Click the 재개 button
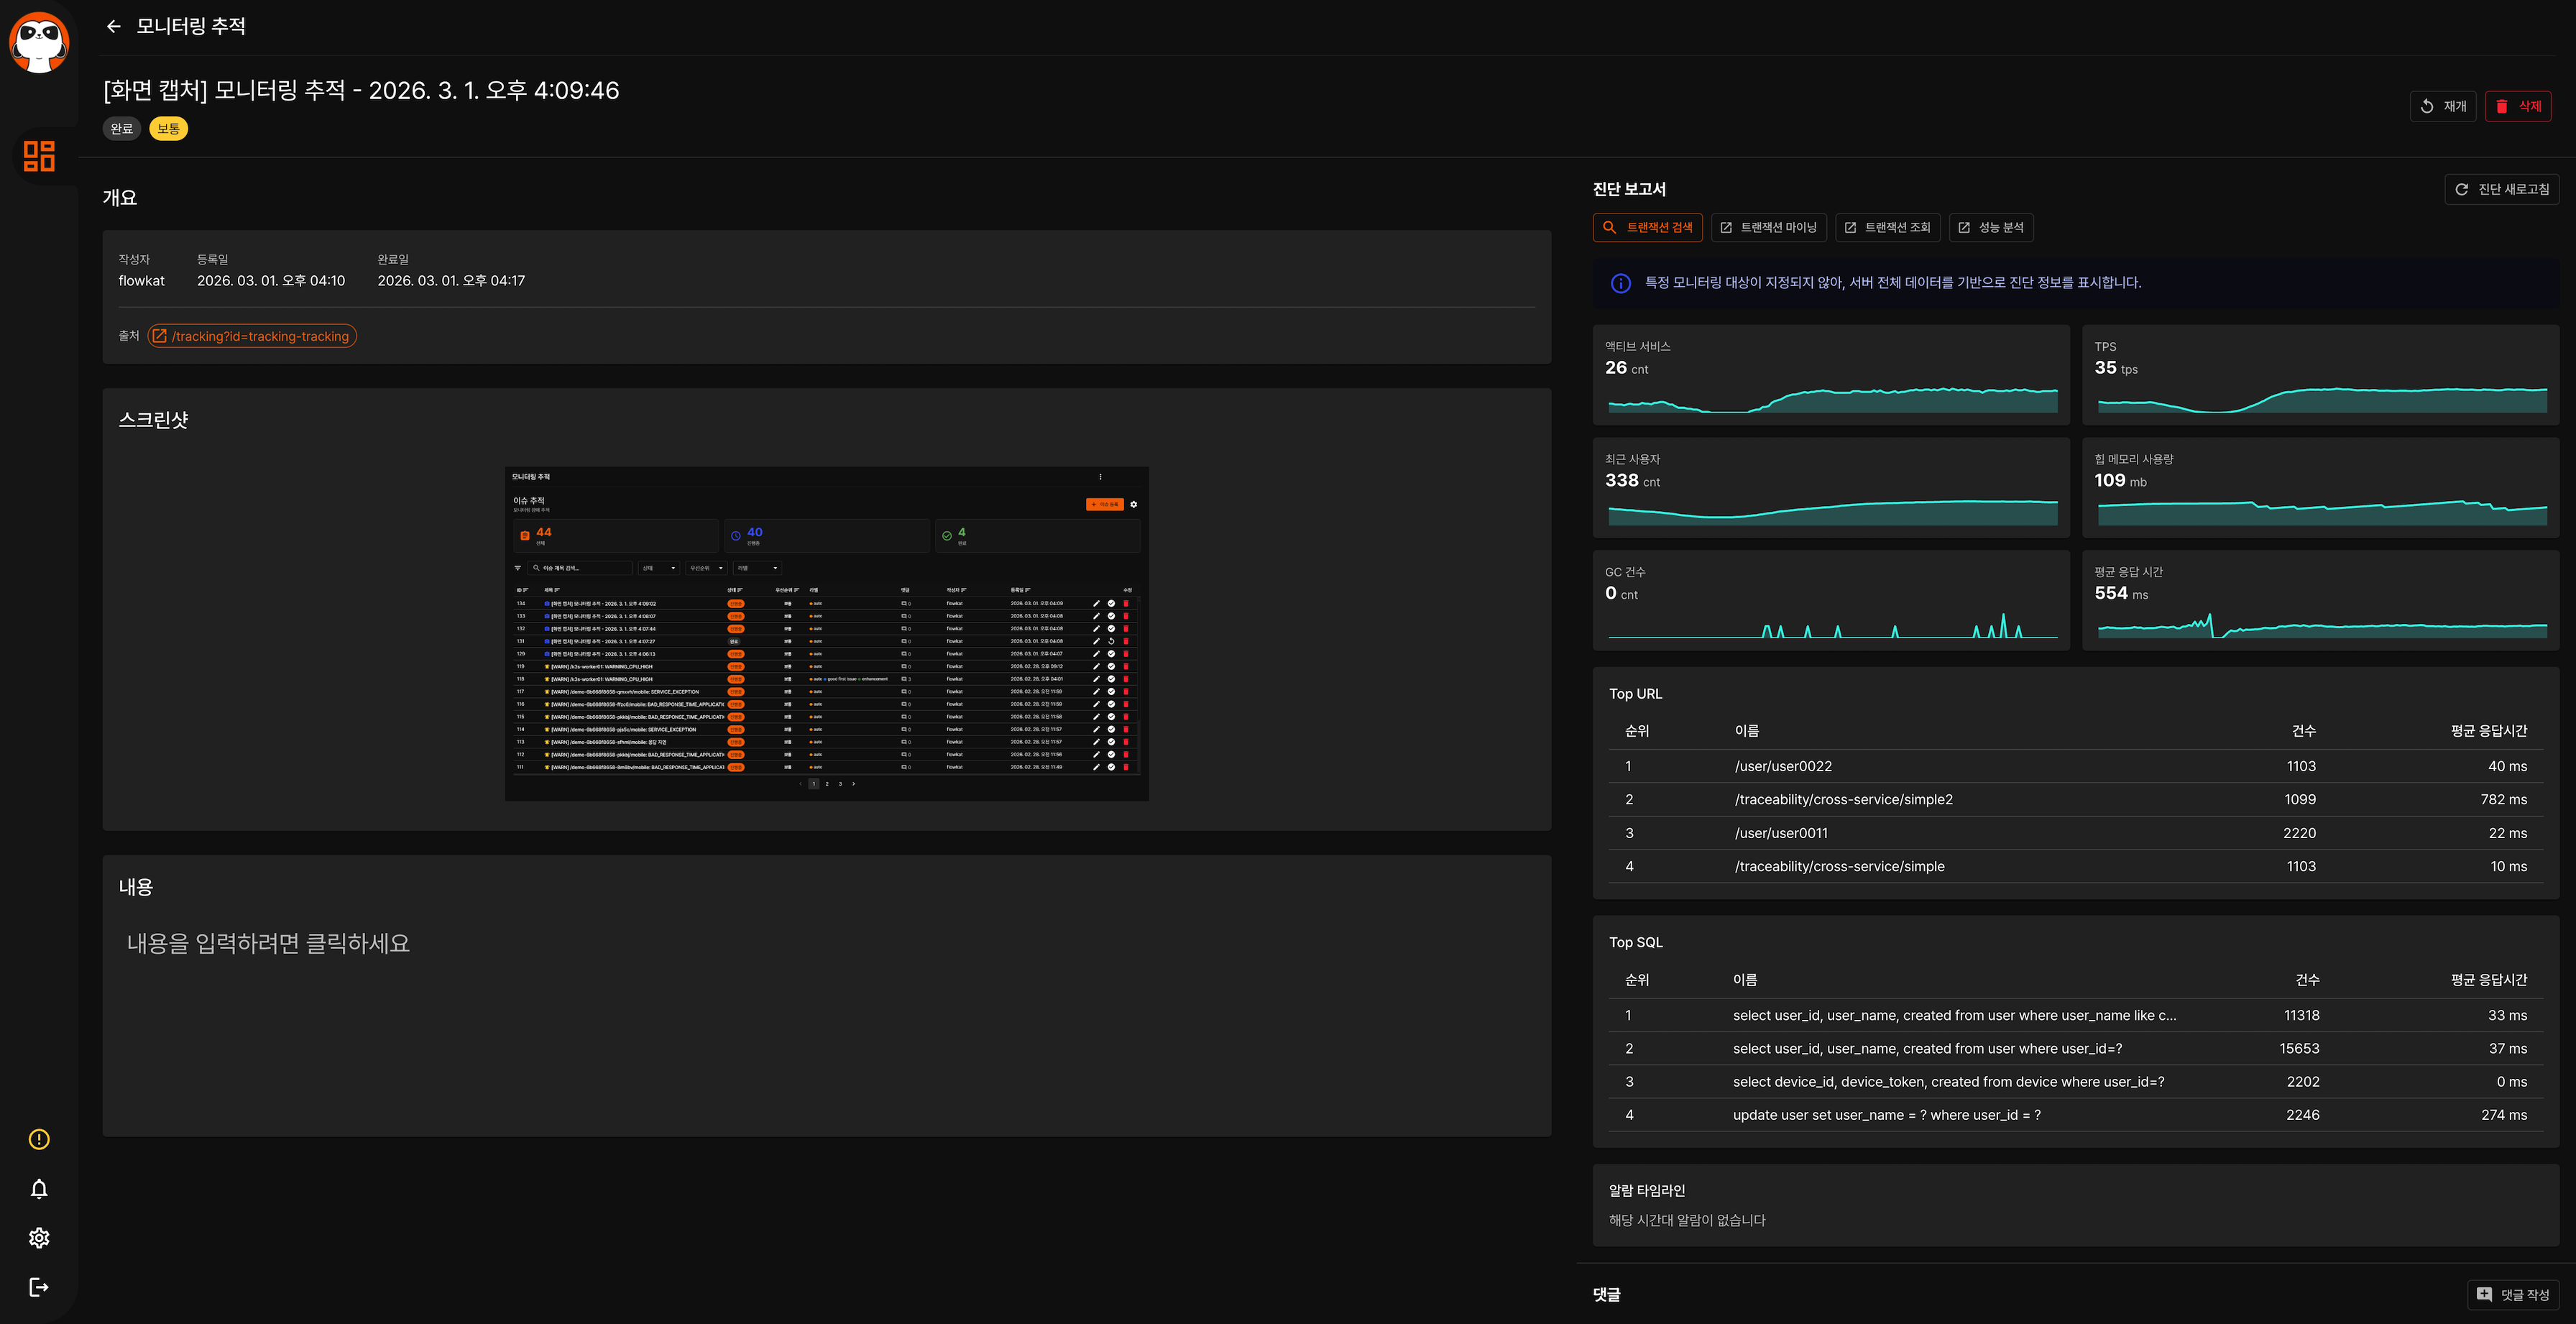This screenshot has height=1324, width=2576. pos(2442,106)
